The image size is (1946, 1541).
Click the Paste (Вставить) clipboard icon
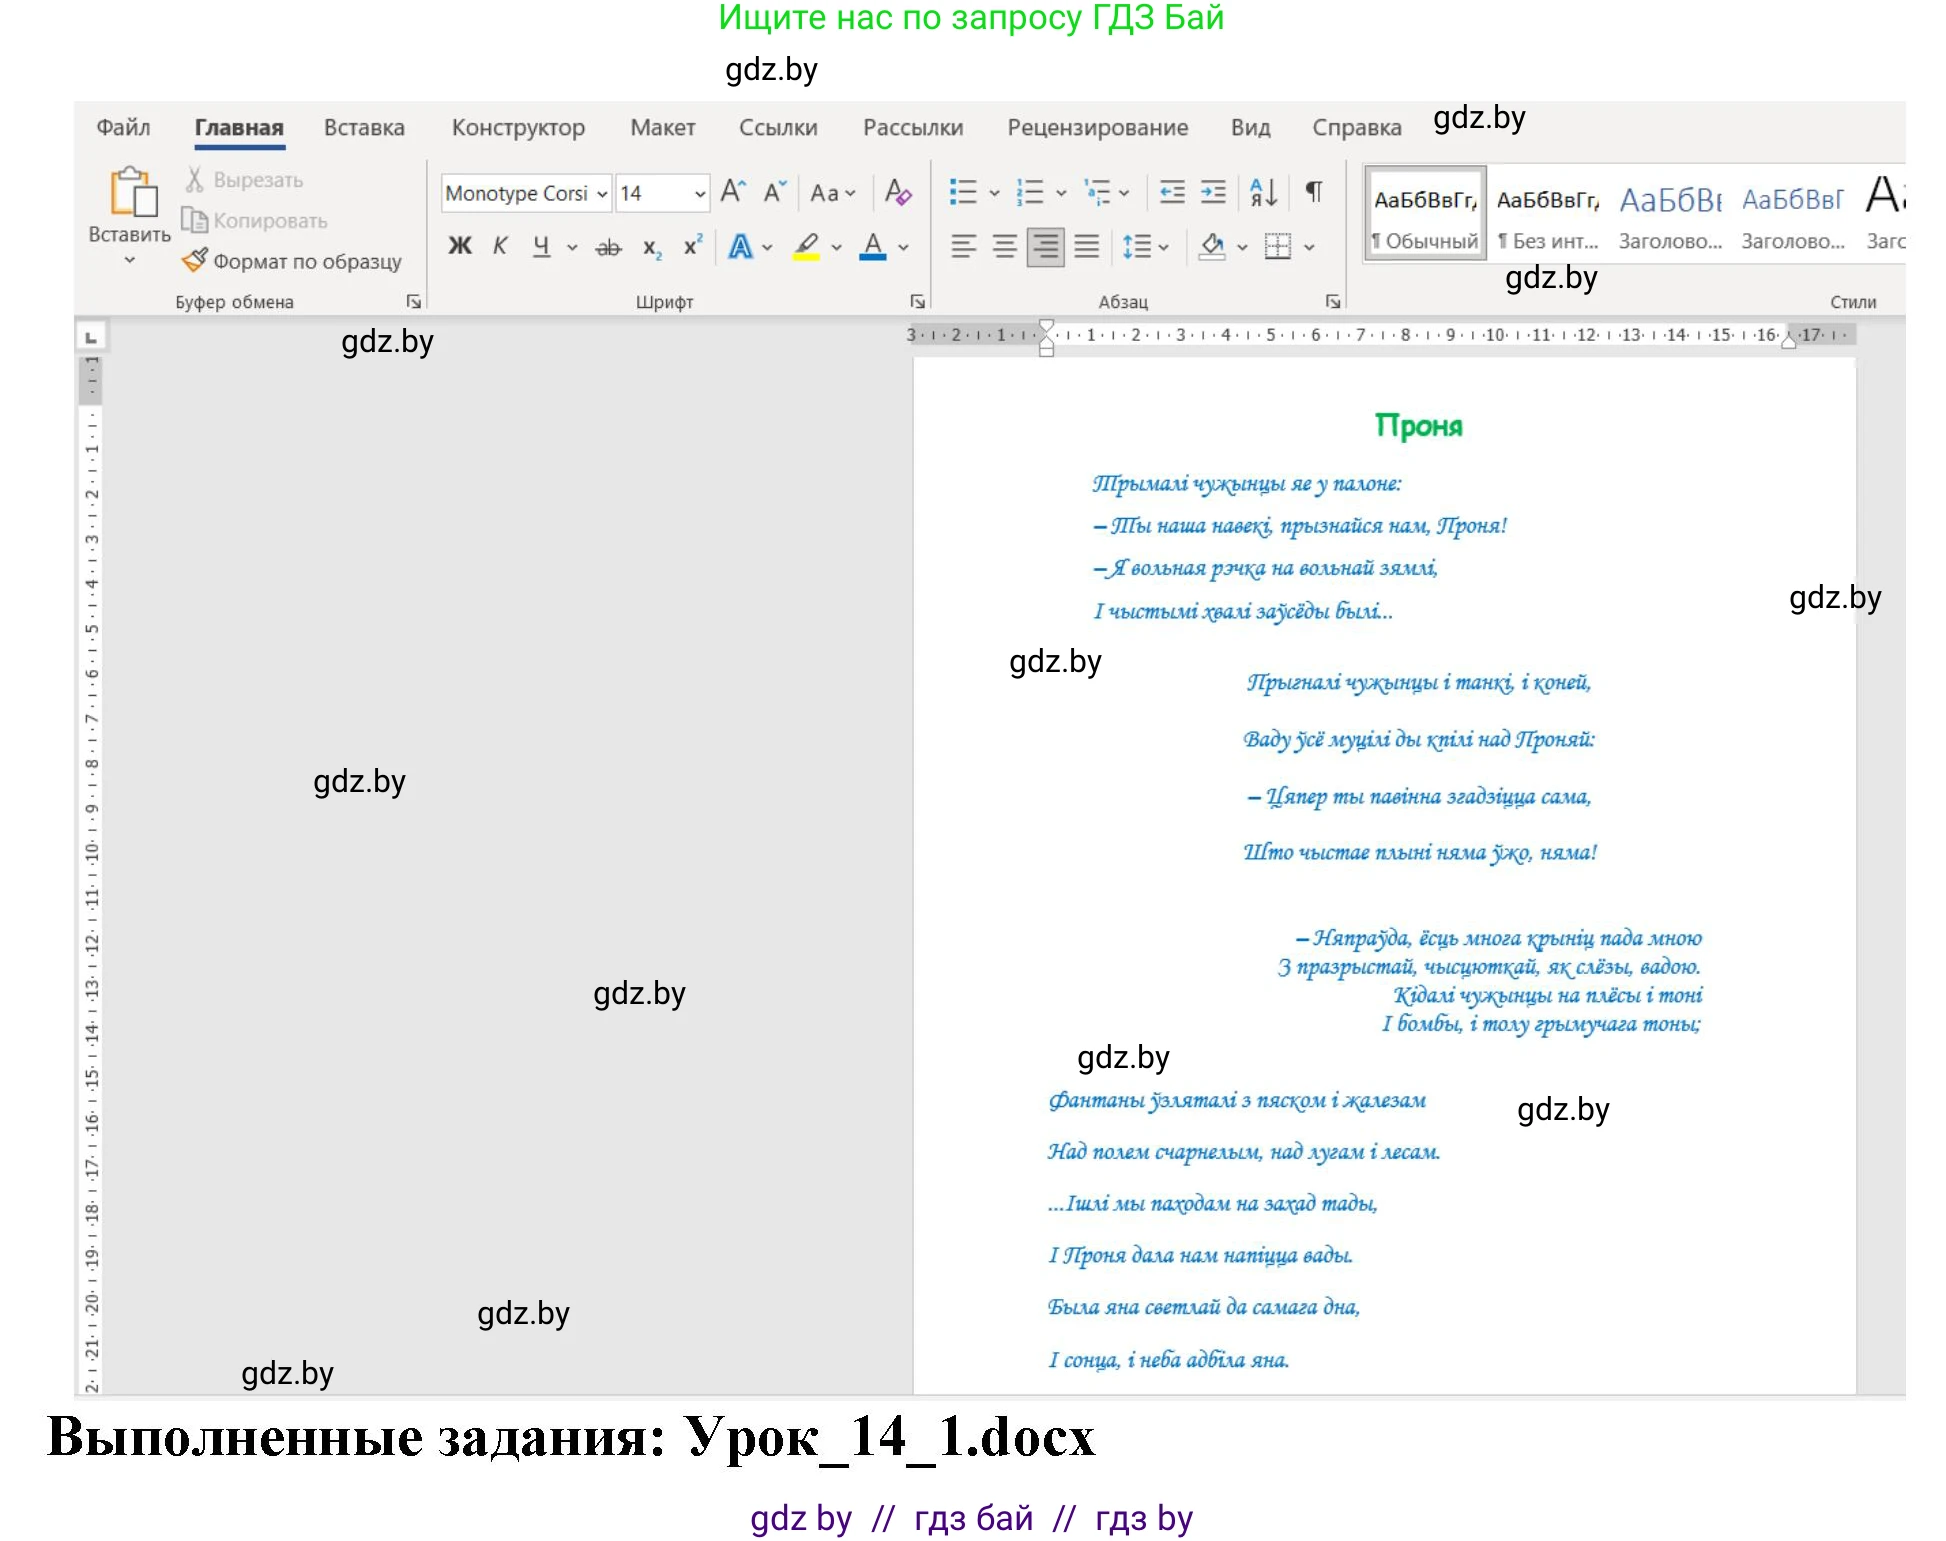132,192
